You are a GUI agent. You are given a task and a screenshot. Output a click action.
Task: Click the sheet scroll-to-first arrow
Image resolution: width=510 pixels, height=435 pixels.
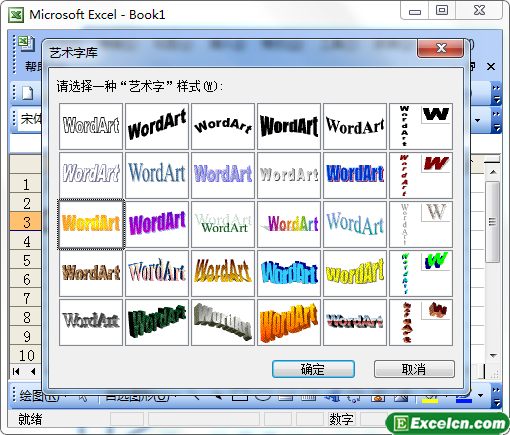[x=16, y=371]
